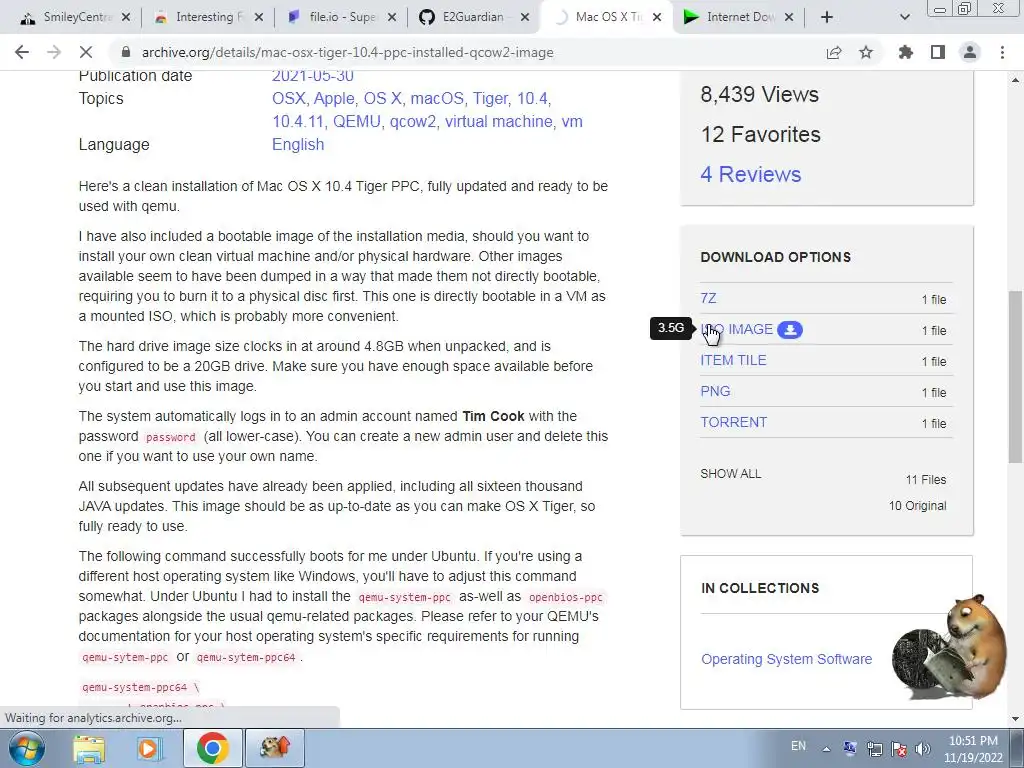Click the QEMU topic link
The height and width of the screenshot is (768, 1024).
coord(357,121)
